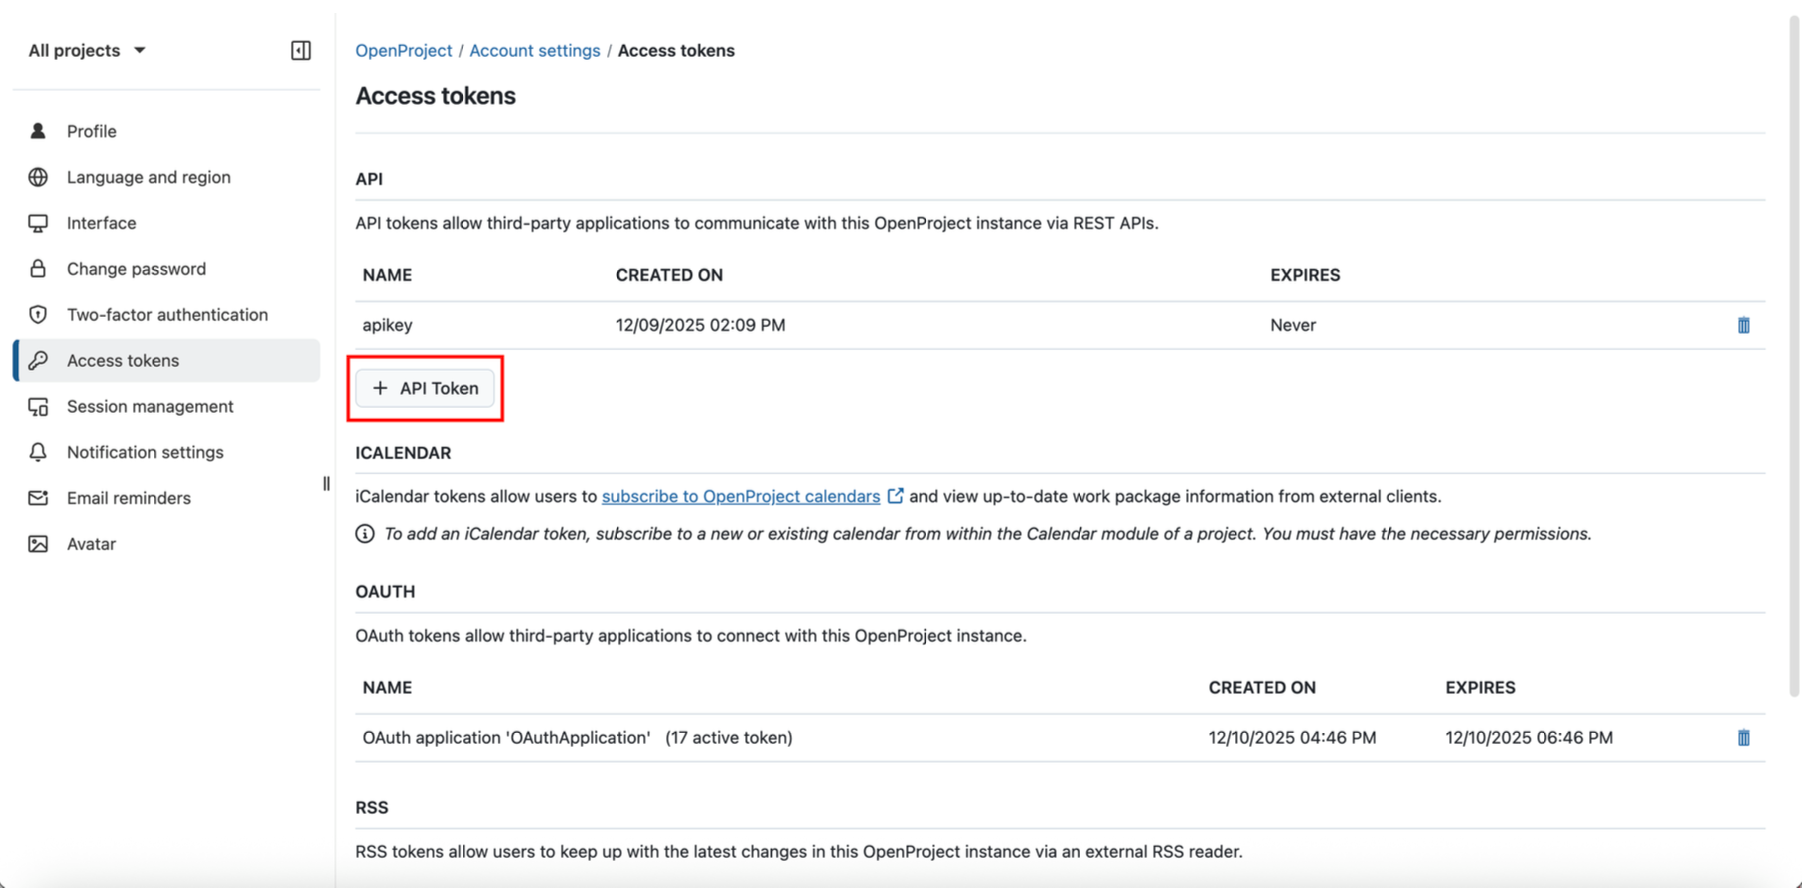The image size is (1808, 888).
Task: Open the subscribe to OpenProject calendars link
Action: point(741,496)
